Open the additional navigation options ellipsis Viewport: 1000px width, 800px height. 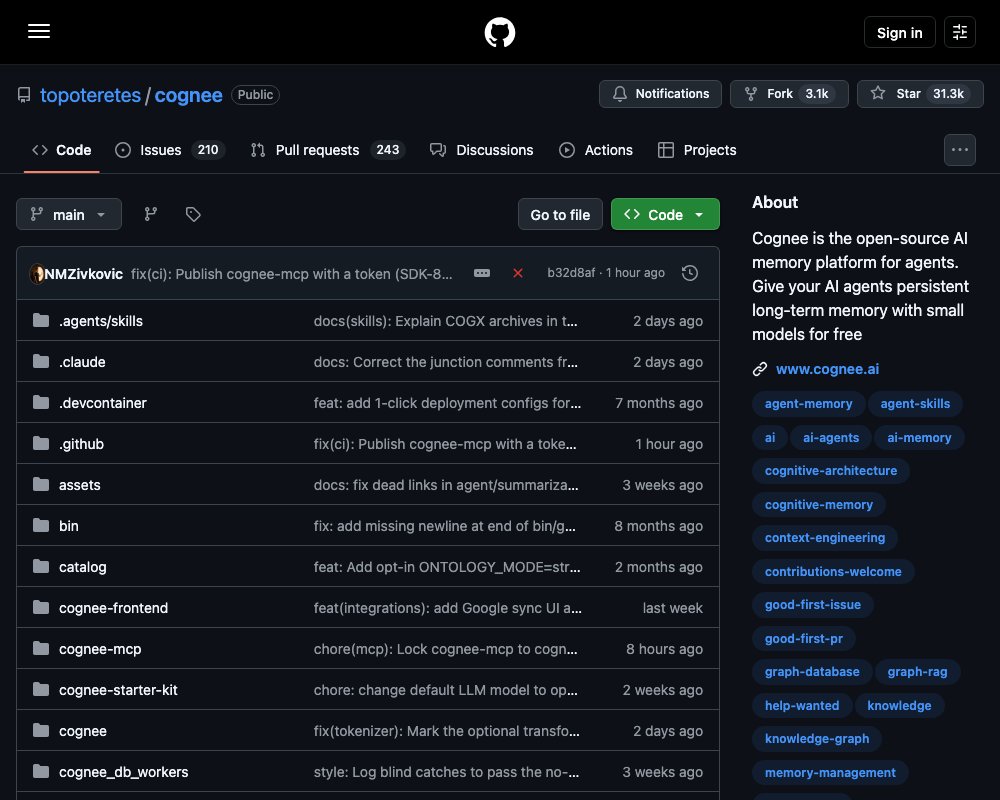[960, 150]
